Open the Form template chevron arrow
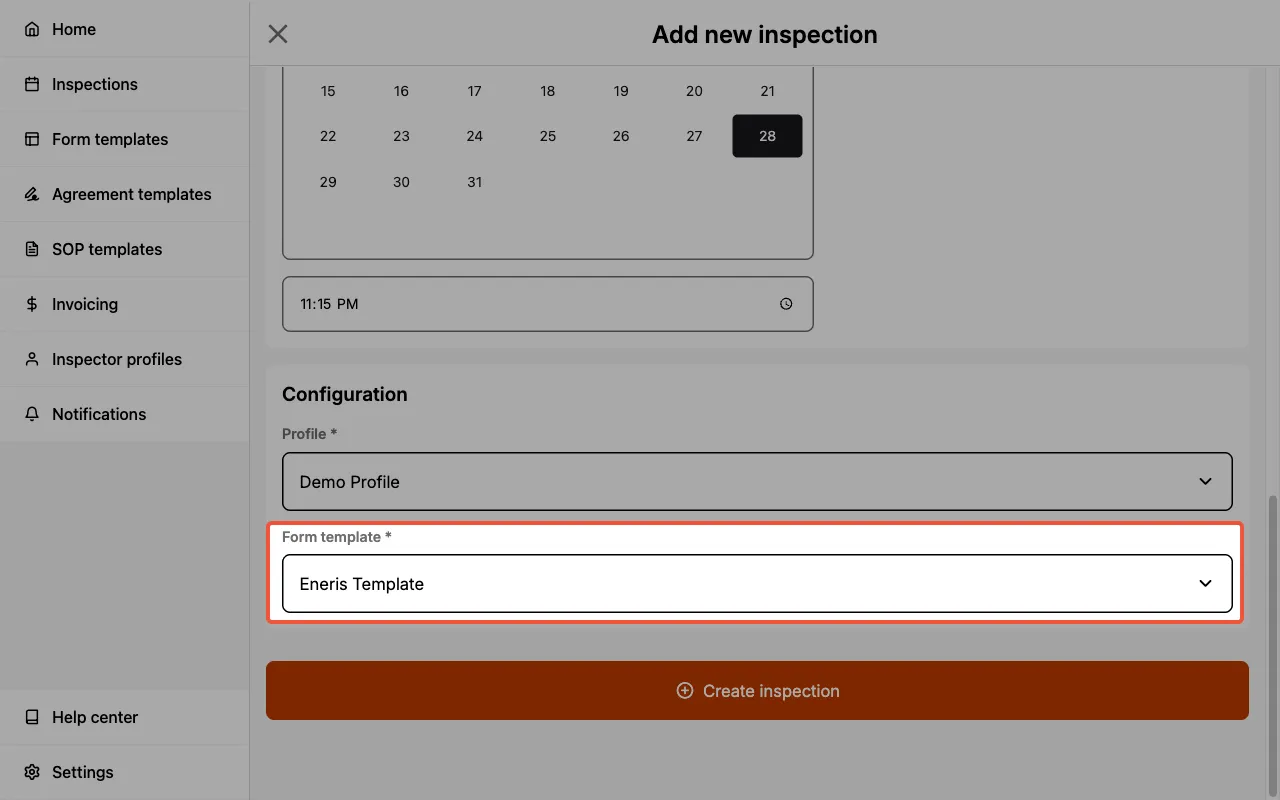1280x800 pixels. pyautogui.click(x=1205, y=583)
